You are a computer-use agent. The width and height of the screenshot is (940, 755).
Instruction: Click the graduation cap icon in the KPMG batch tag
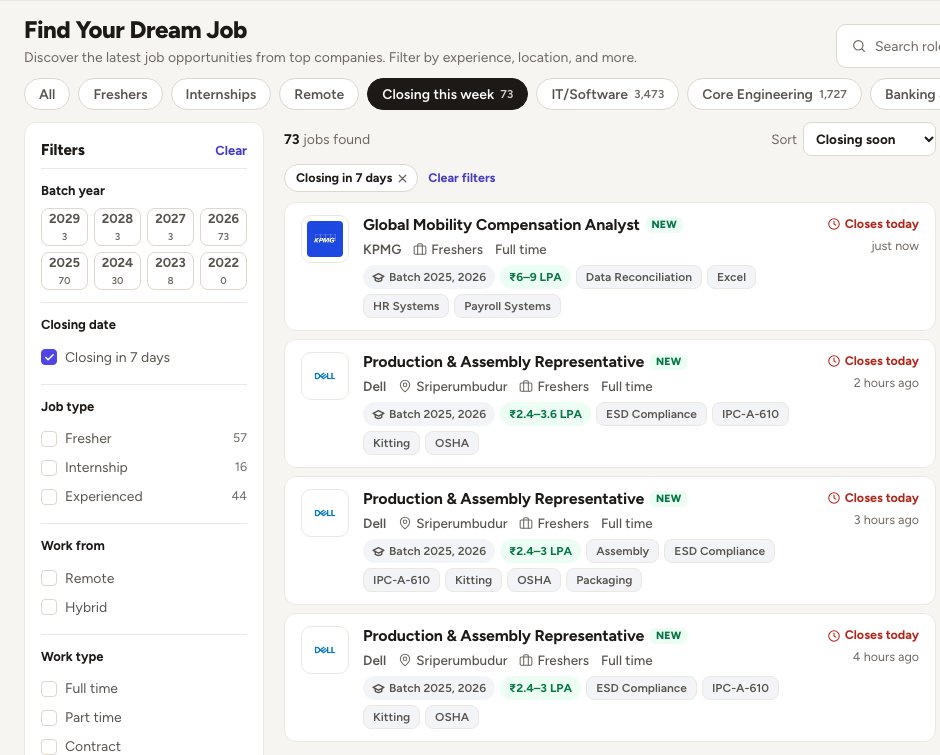point(378,278)
